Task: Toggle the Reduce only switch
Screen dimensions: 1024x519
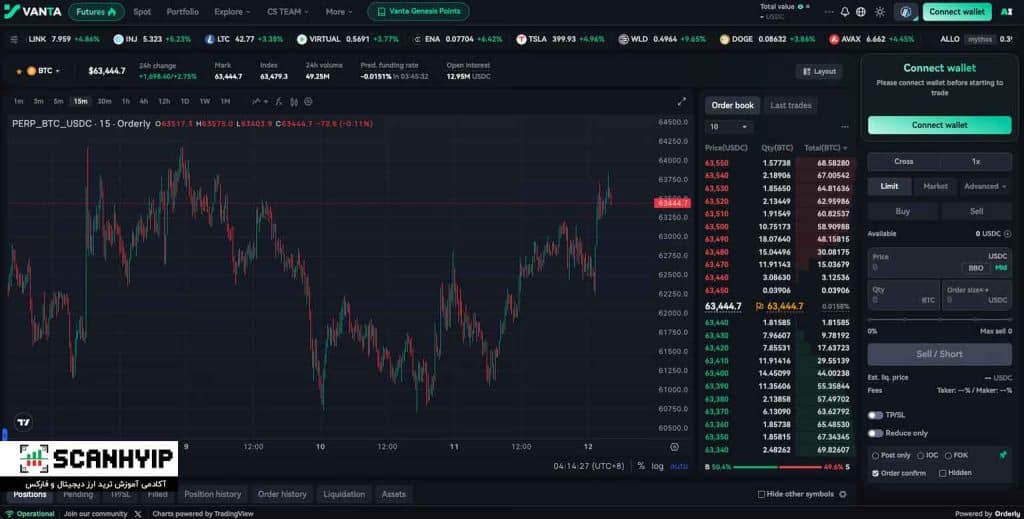Action: pos(875,433)
